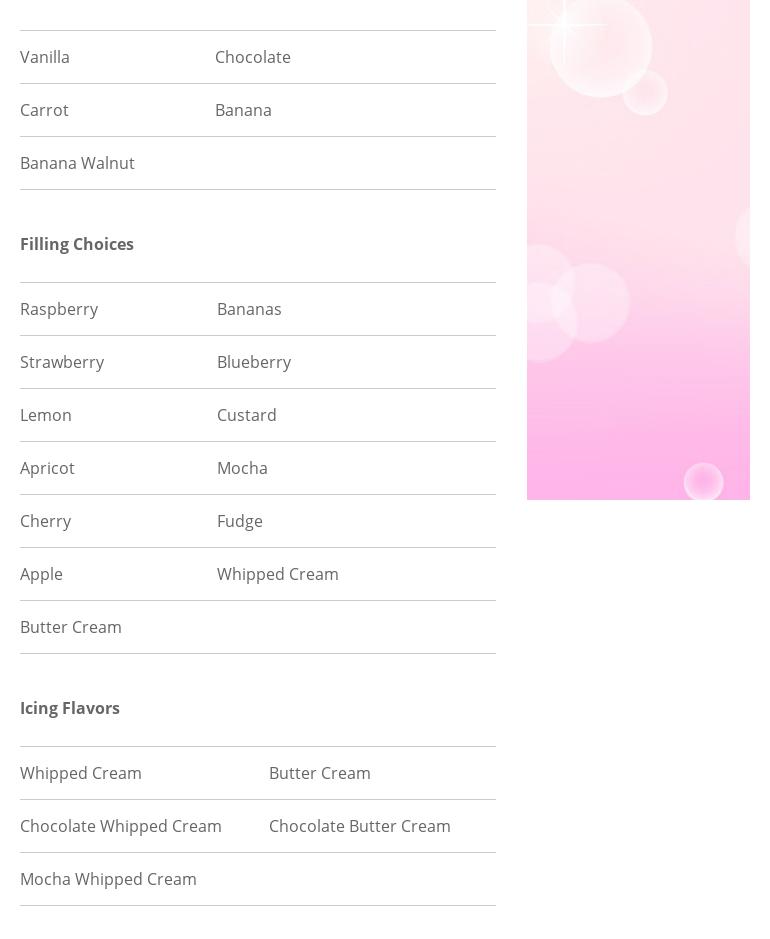Click the pink bubble sidebar image
This screenshot has height=939, width=770.
tap(638, 250)
